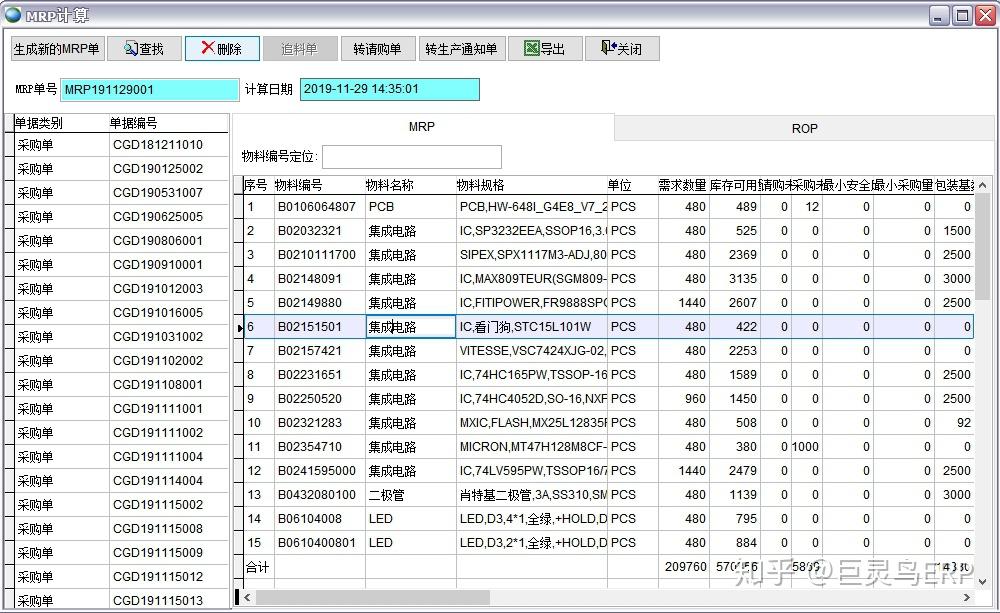Switch to the ROP tab
This screenshot has width=1000, height=613.
(804, 129)
